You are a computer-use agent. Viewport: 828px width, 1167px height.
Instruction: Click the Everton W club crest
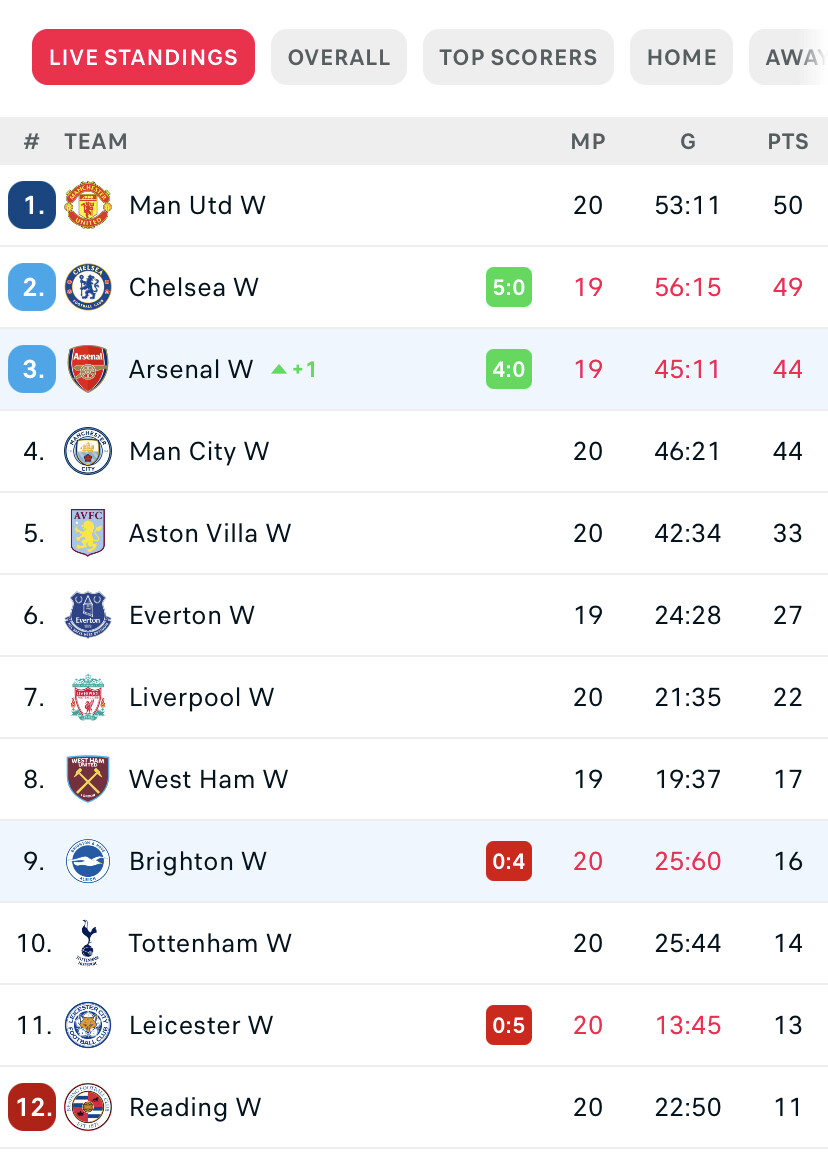[88, 615]
